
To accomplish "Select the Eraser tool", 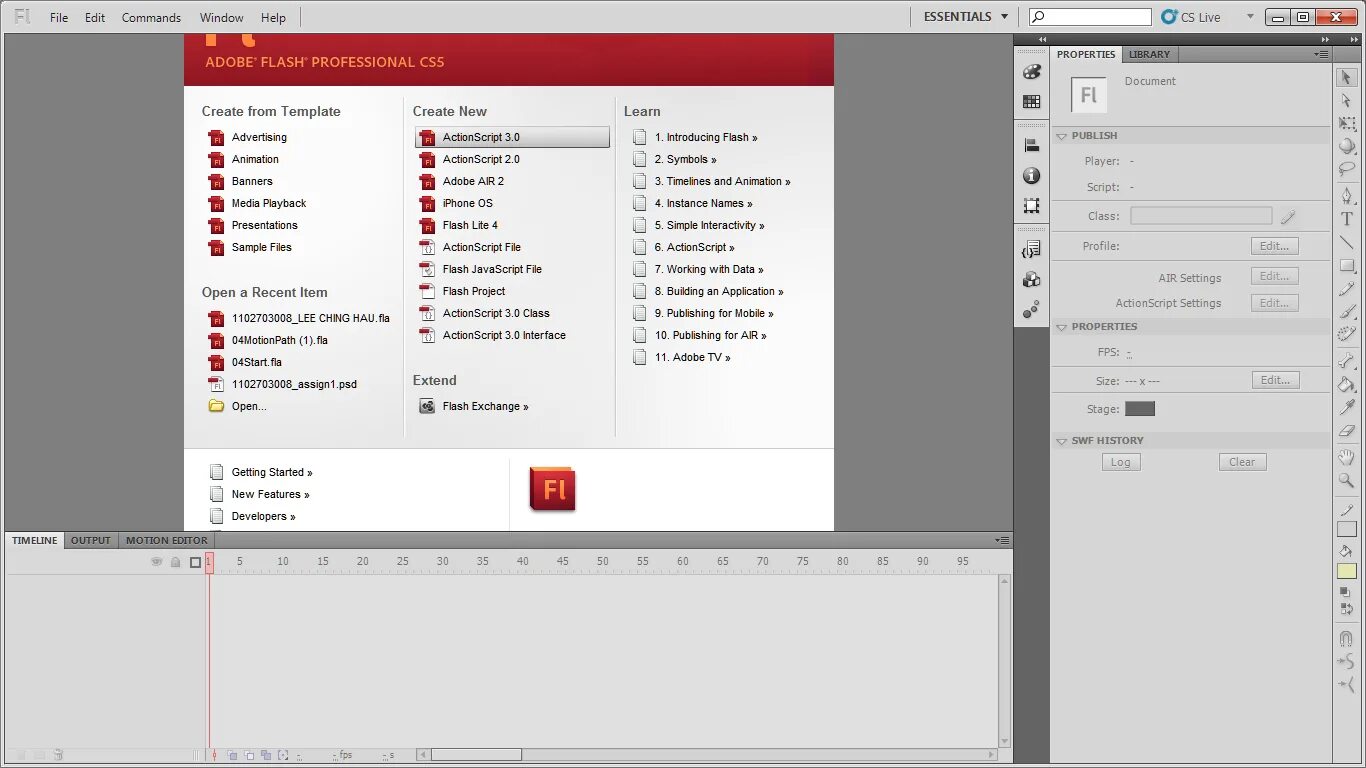I will [1347, 431].
